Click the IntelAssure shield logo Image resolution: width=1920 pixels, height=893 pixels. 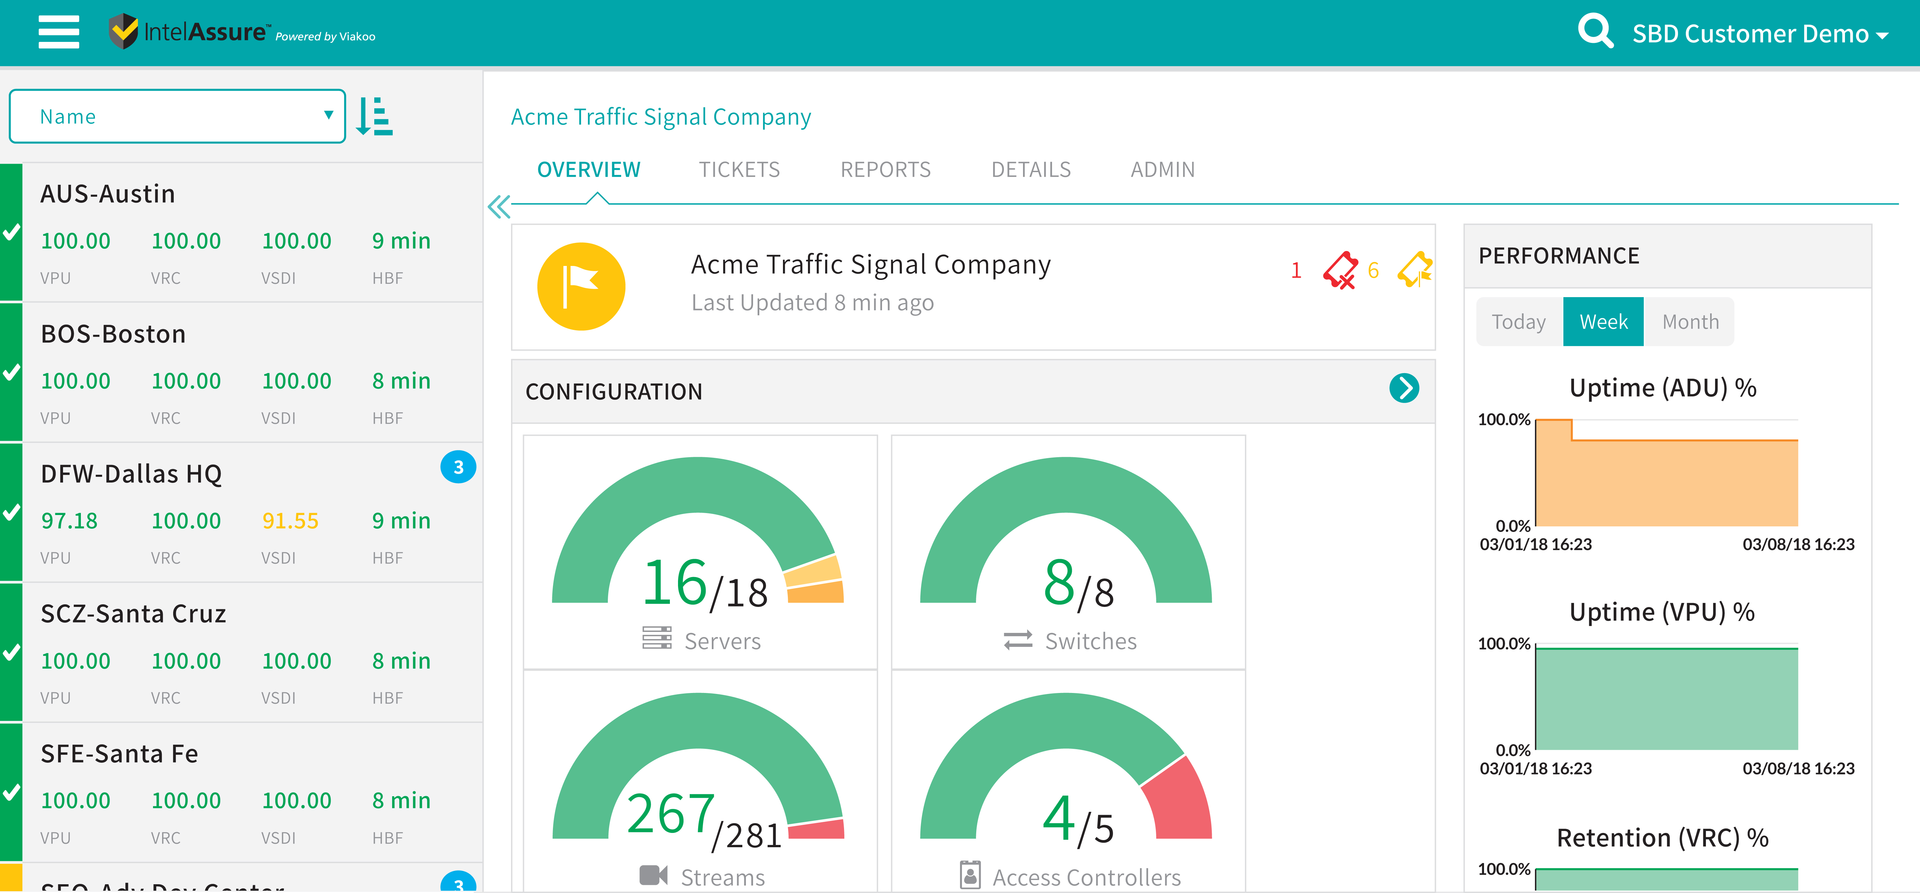123,32
